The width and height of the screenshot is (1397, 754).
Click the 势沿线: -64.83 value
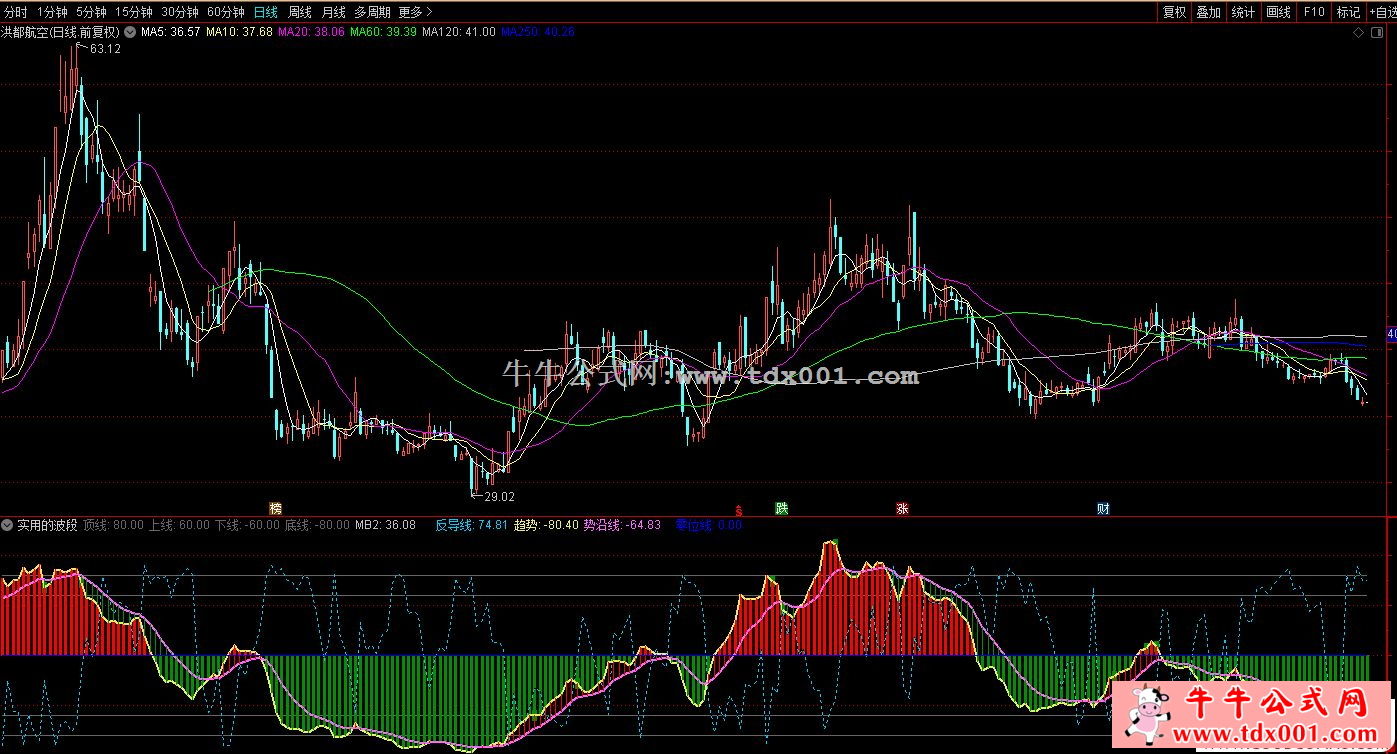pyautogui.click(x=622, y=525)
